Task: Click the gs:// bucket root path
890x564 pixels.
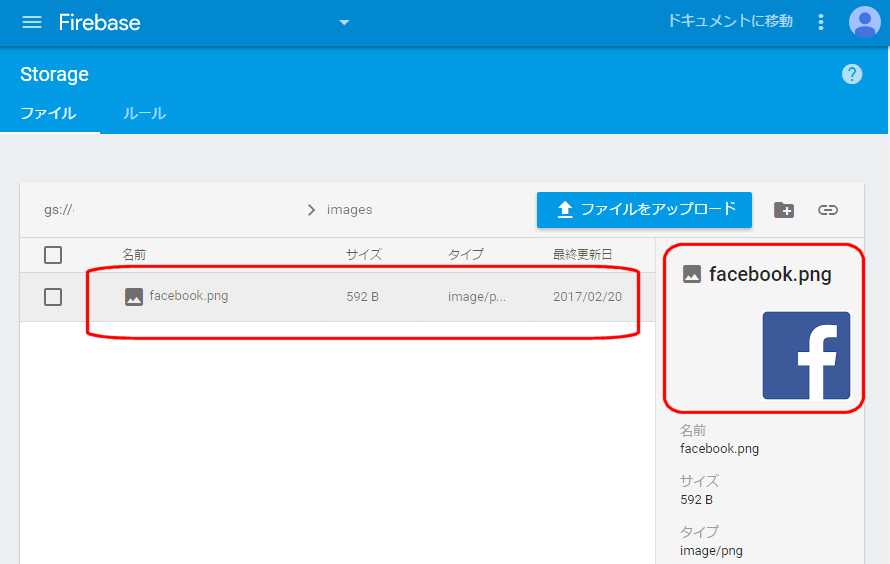Action: pyautogui.click(x=59, y=209)
